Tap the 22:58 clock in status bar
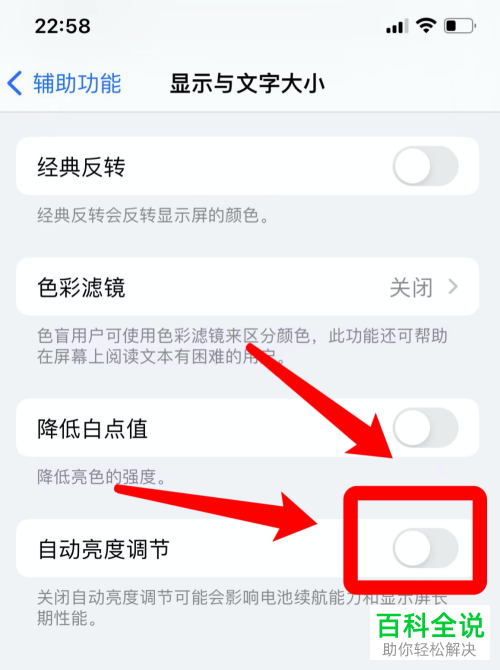 point(62,26)
